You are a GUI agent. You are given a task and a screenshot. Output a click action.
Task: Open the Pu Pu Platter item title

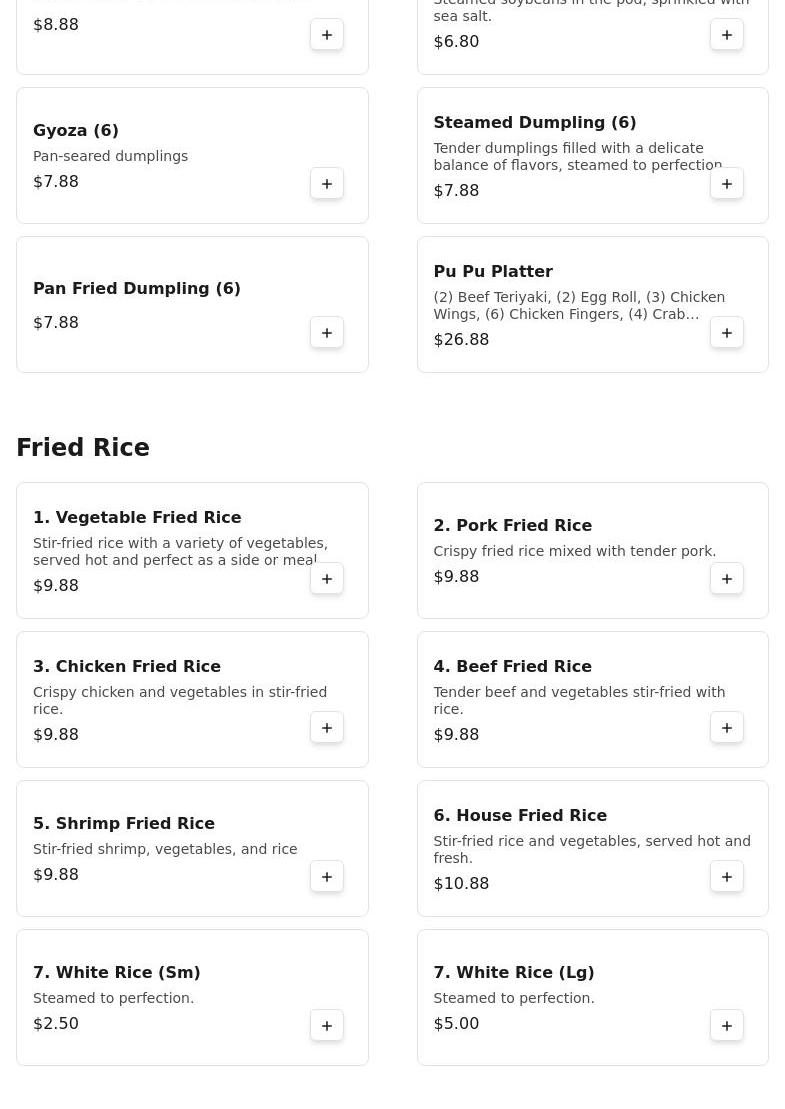click(x=493, y=272)
